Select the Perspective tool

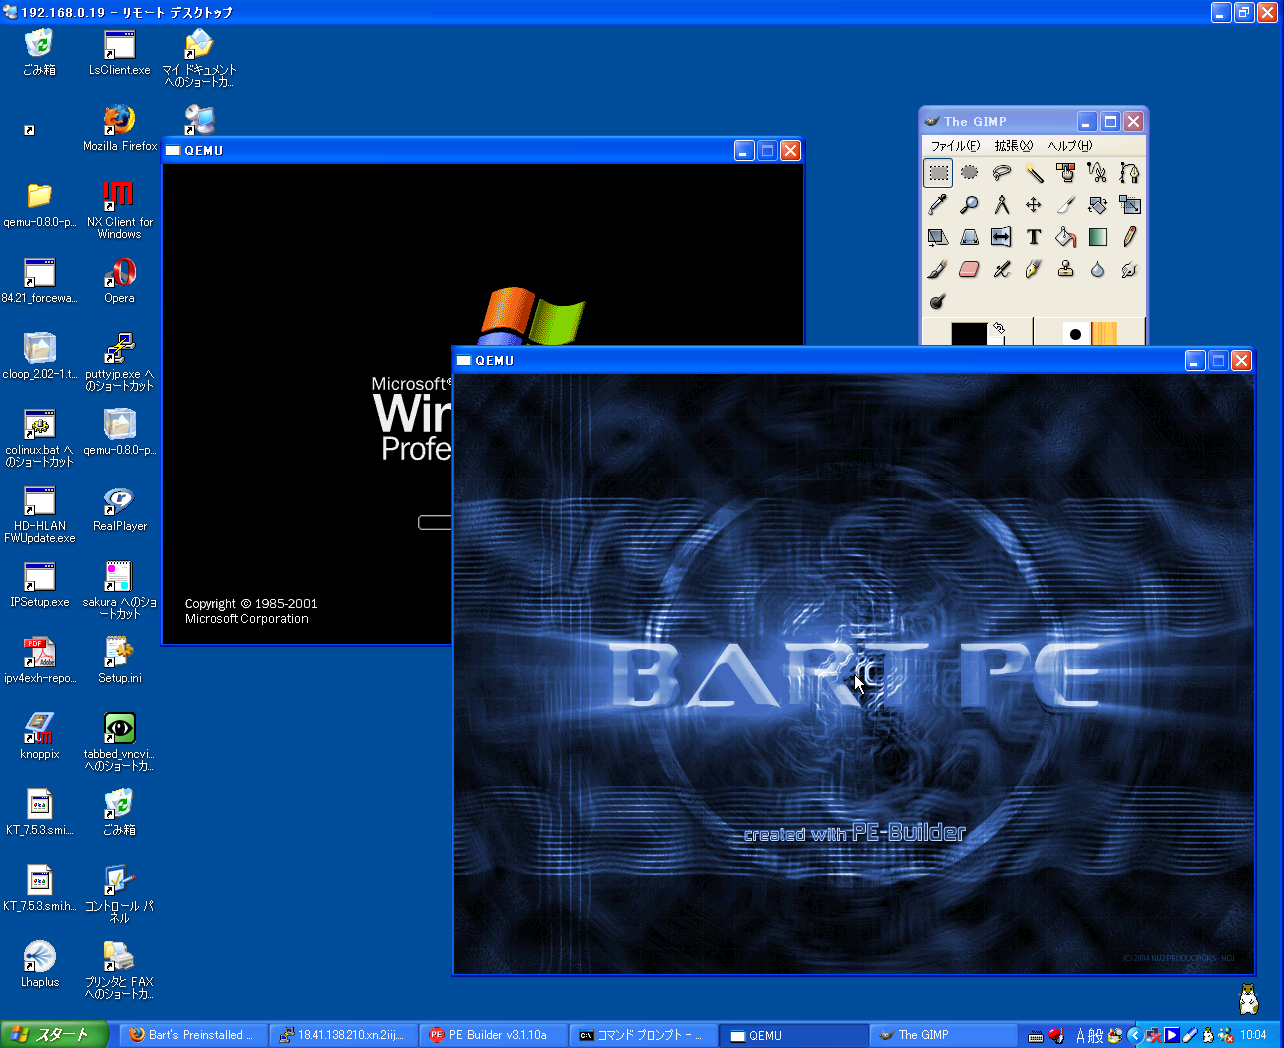coord(970,237)
